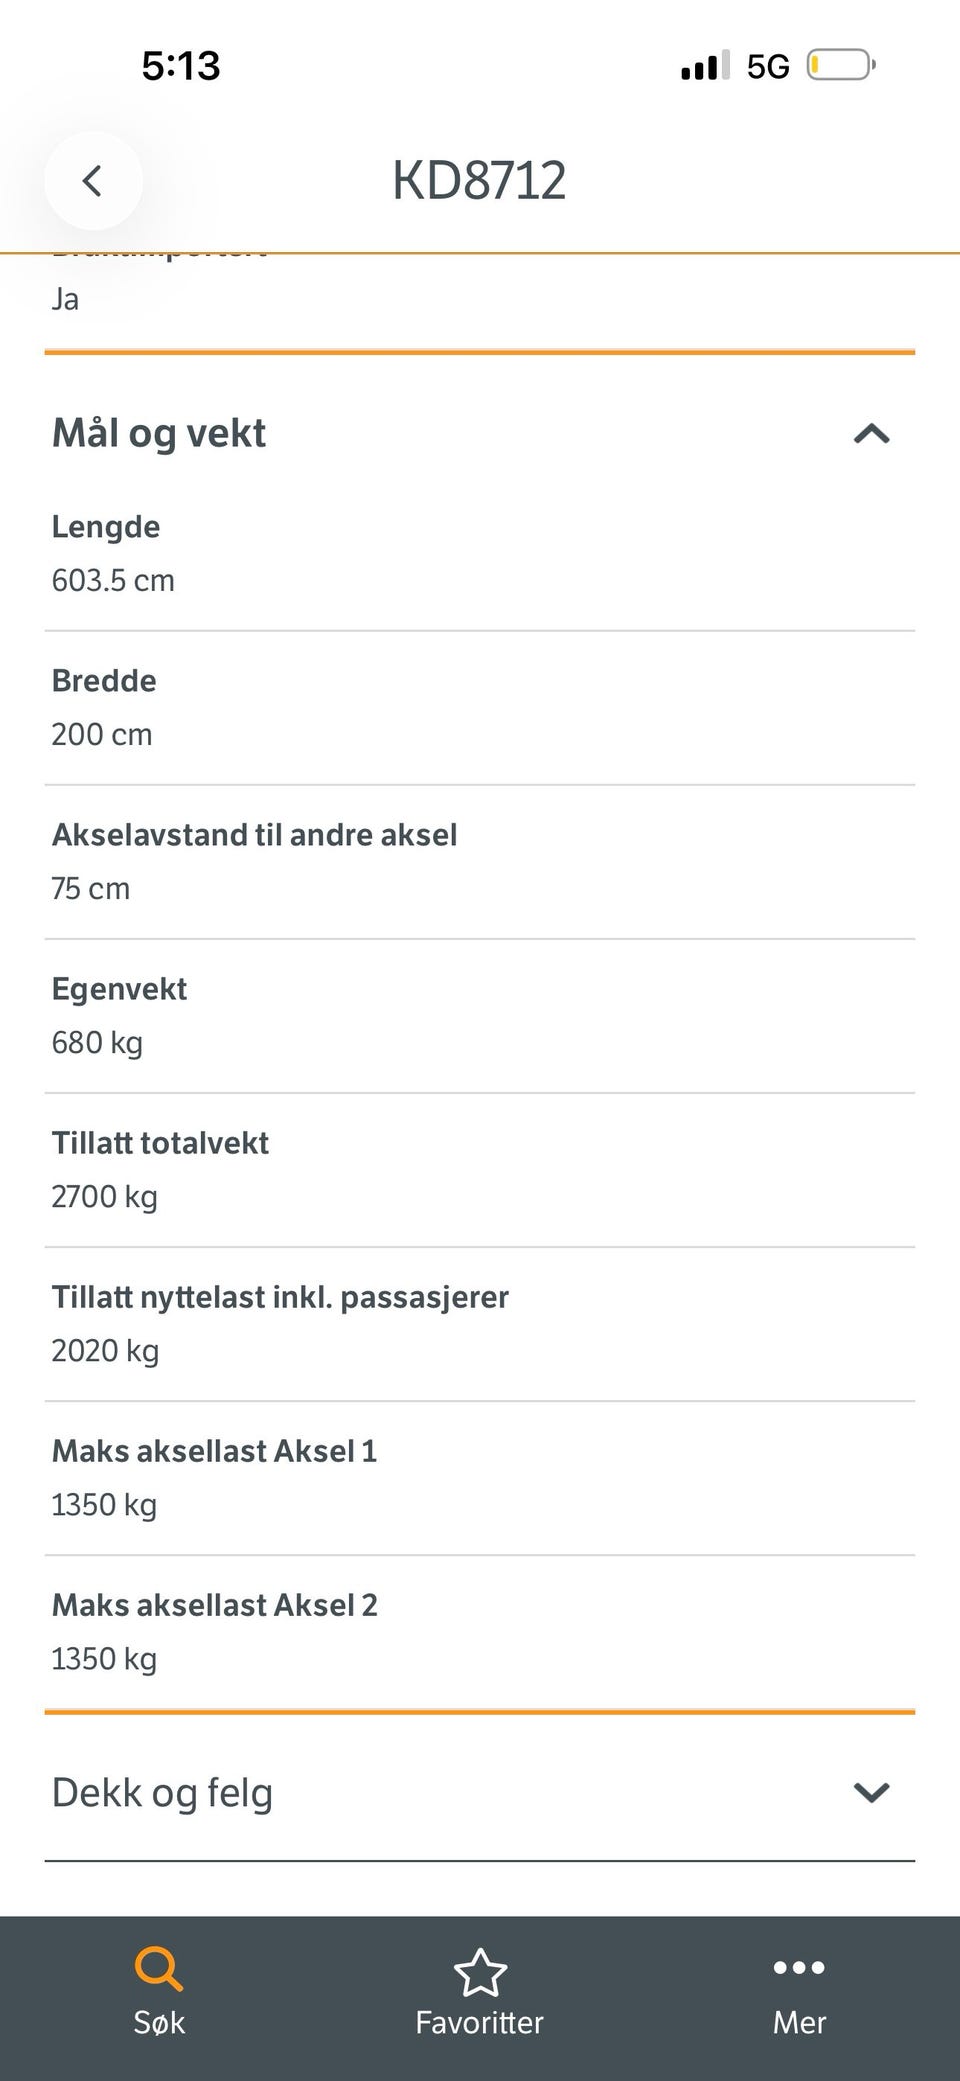Click the Dekk og felg chevron arrow
This screenshot has height=2081, width=960.
click(x=871, y=1792)
